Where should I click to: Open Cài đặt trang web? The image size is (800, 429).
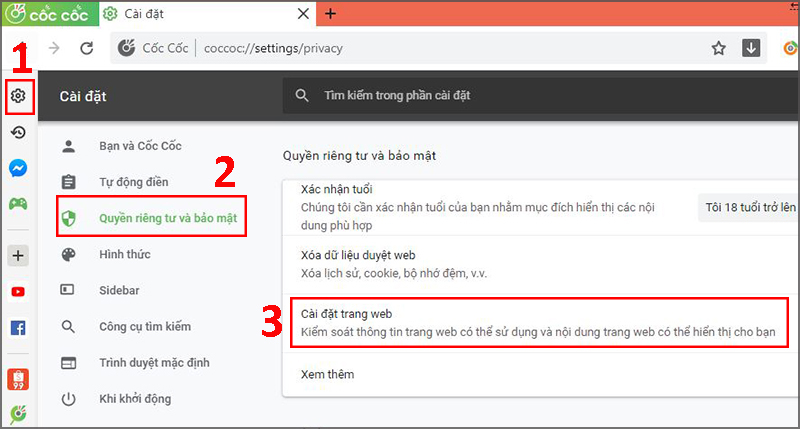click(x=539, y=323)
